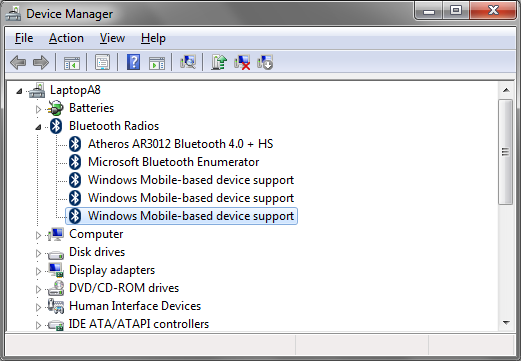Screen dimensions: 521x361
Task: Select the LaptopA8 root label
Action: point(75,90)
